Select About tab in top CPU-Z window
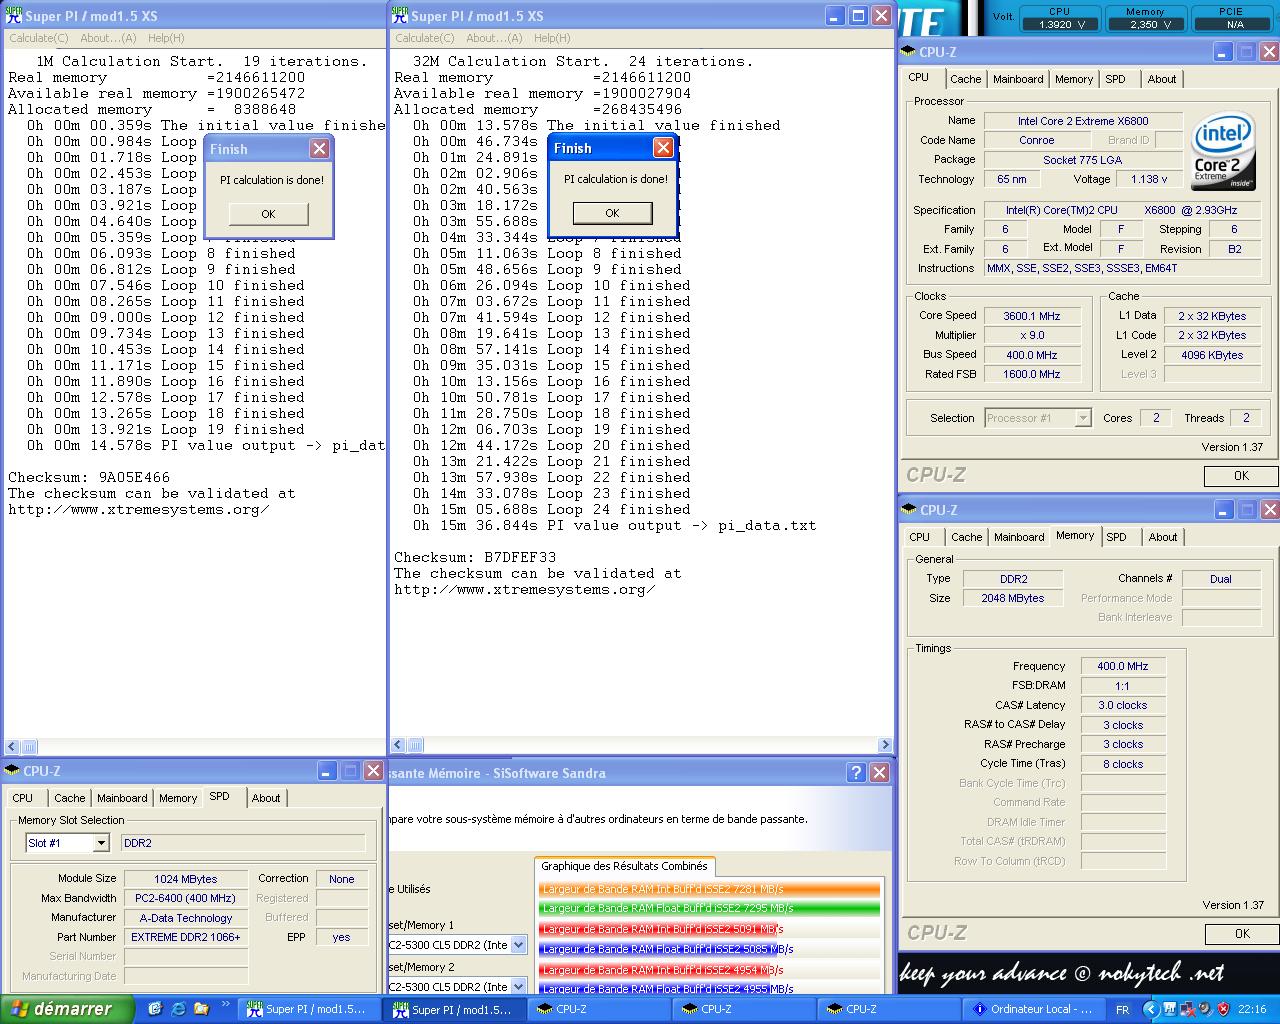Screen dimensions: 1280x1024 tap(1162, 79)
